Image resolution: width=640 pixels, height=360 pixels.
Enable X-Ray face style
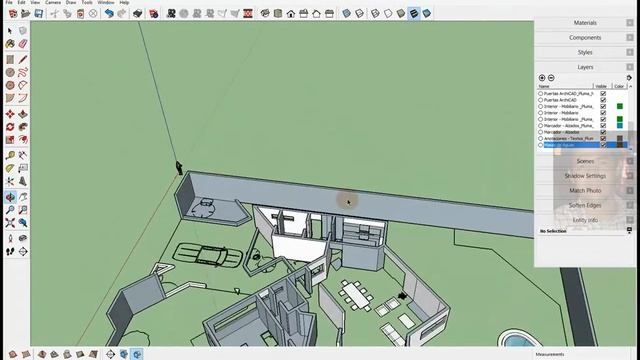[347, 13]
